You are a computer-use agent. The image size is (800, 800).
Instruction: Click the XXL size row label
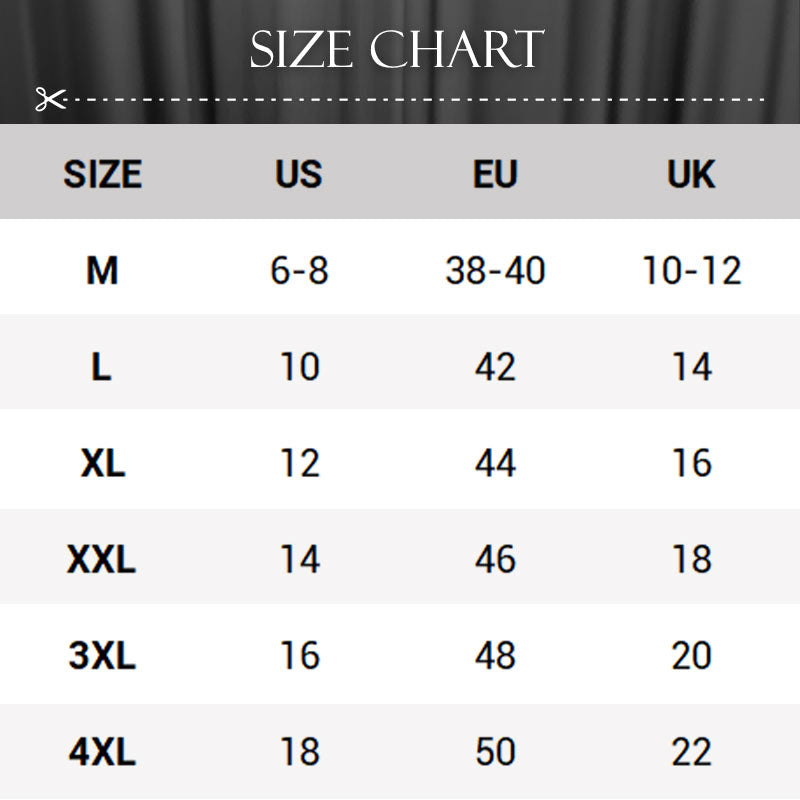coord(101,559)
